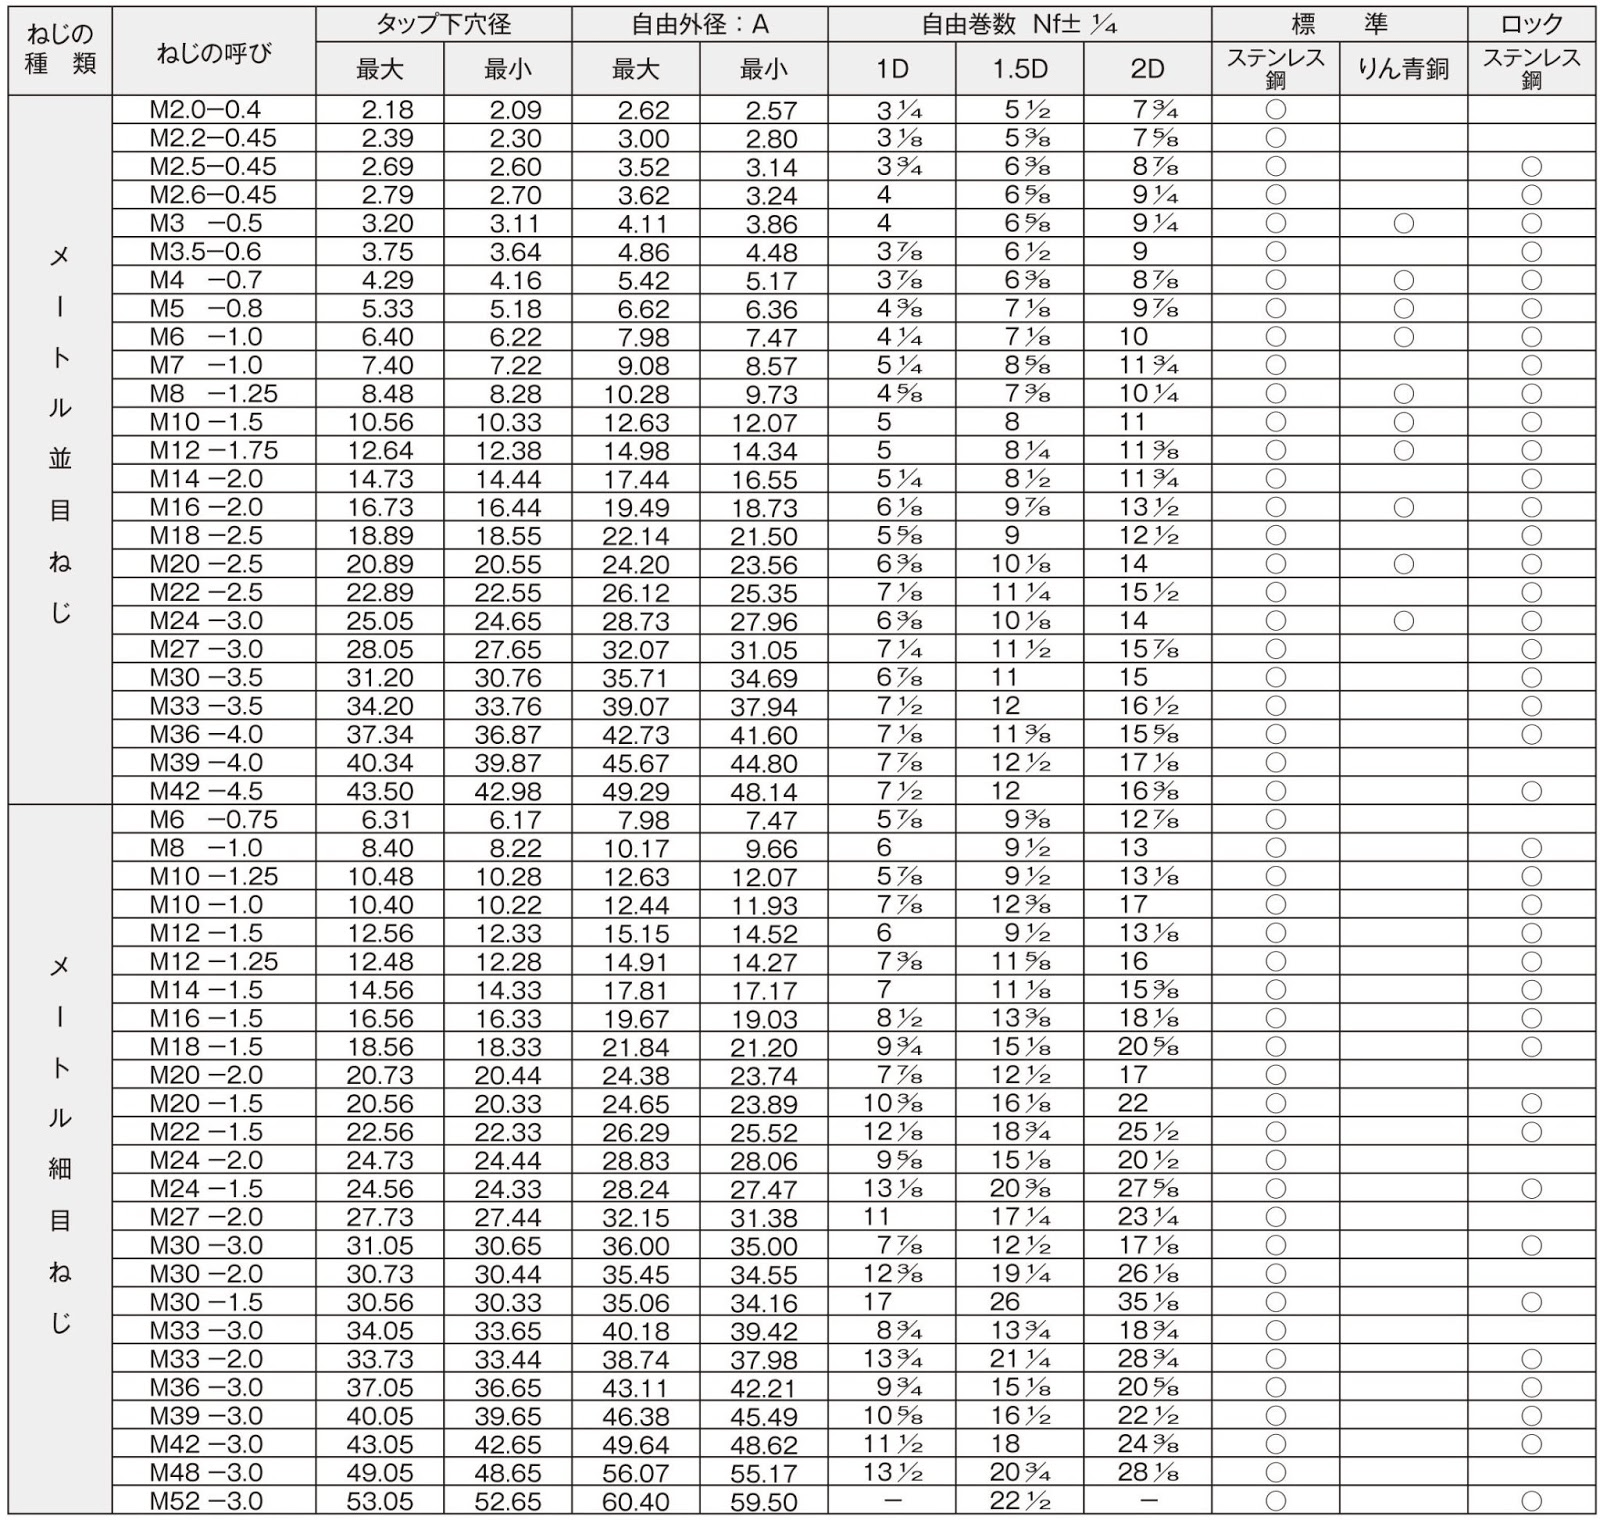Select the M36 −3.0 row label
Image resolution: width=1600 pixels, height=1520 pixels.
pos(205,1388)
